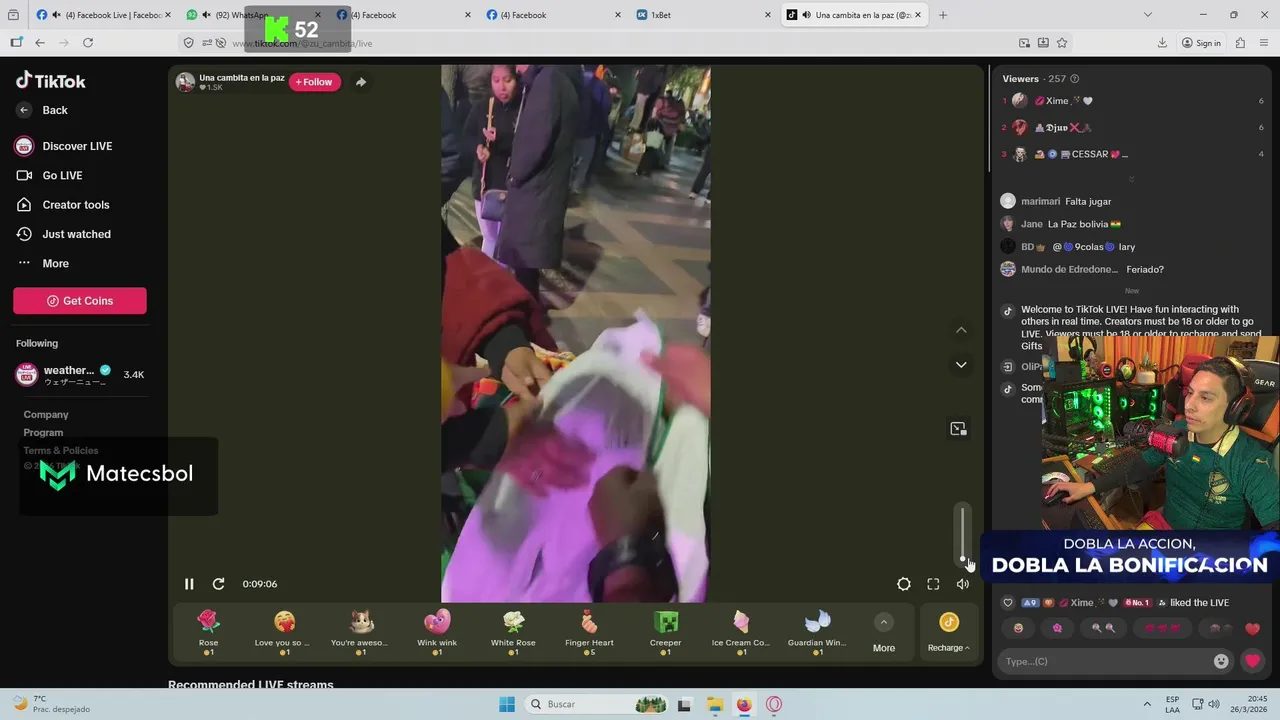
Task: Mute the stream volume speaker icon
Action: coord(962,584)
